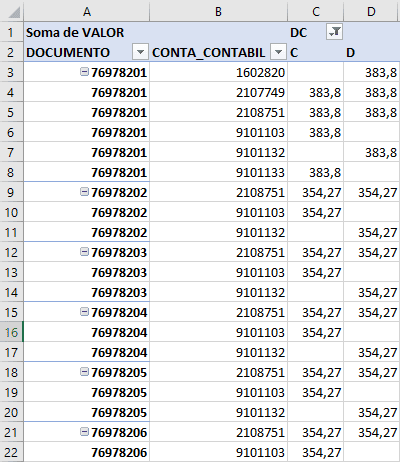Select column A header
The width and height of the screenshot is (400, 462).
tap(87, 11)
